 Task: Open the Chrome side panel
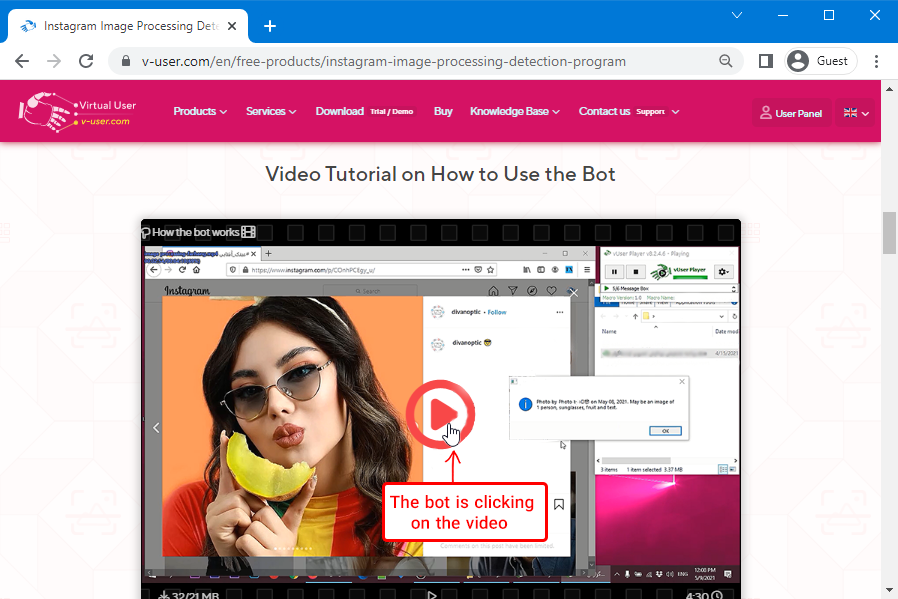click(766, 61)
